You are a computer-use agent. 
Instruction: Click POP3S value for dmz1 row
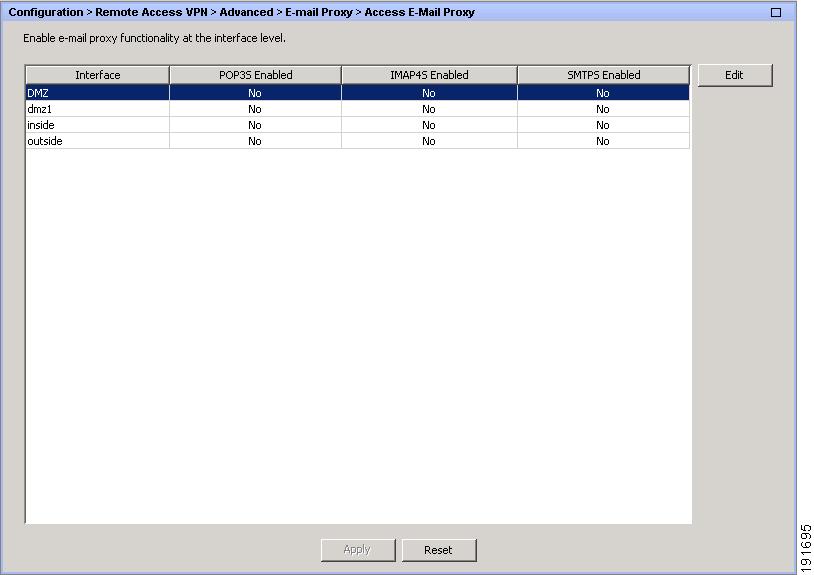(x=255, y=109)
